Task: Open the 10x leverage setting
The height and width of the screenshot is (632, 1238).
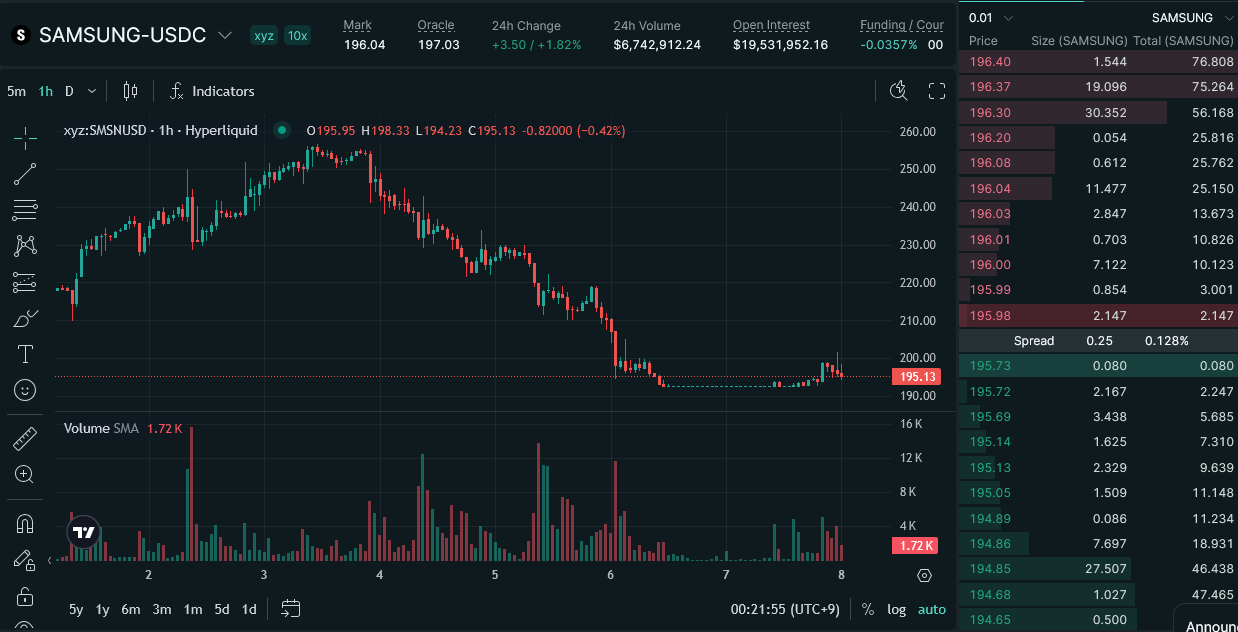Action: (297, 35)
